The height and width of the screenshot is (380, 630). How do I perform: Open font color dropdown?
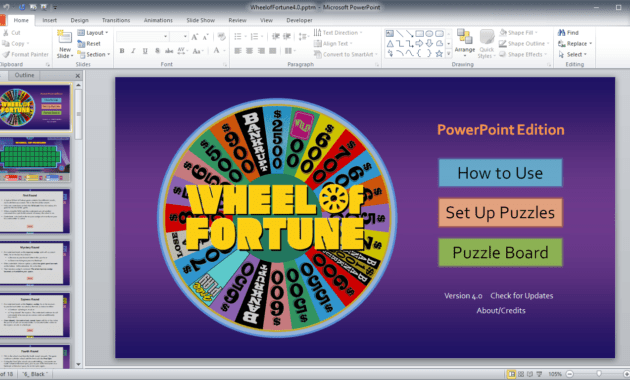[x=224, y=51]
